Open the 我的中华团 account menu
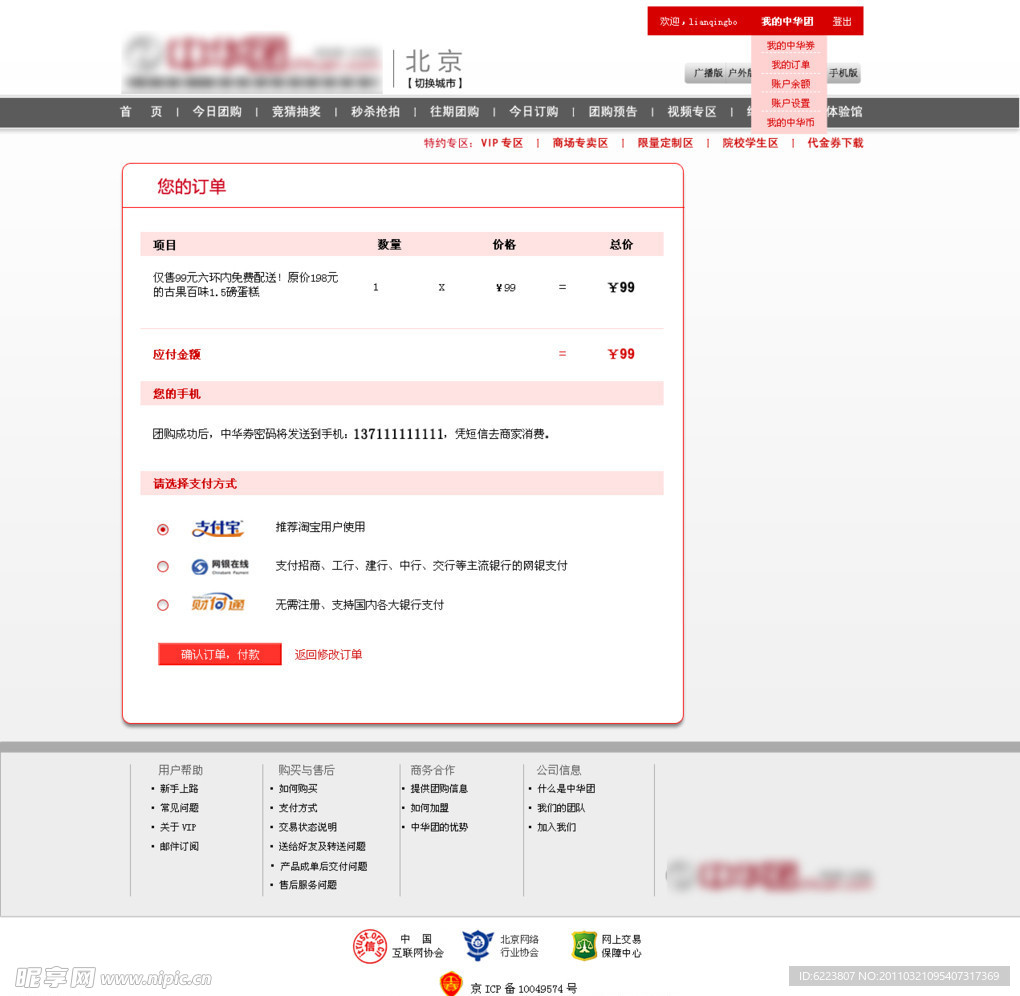Screen dimensions: 1020x996 (786, 20)
